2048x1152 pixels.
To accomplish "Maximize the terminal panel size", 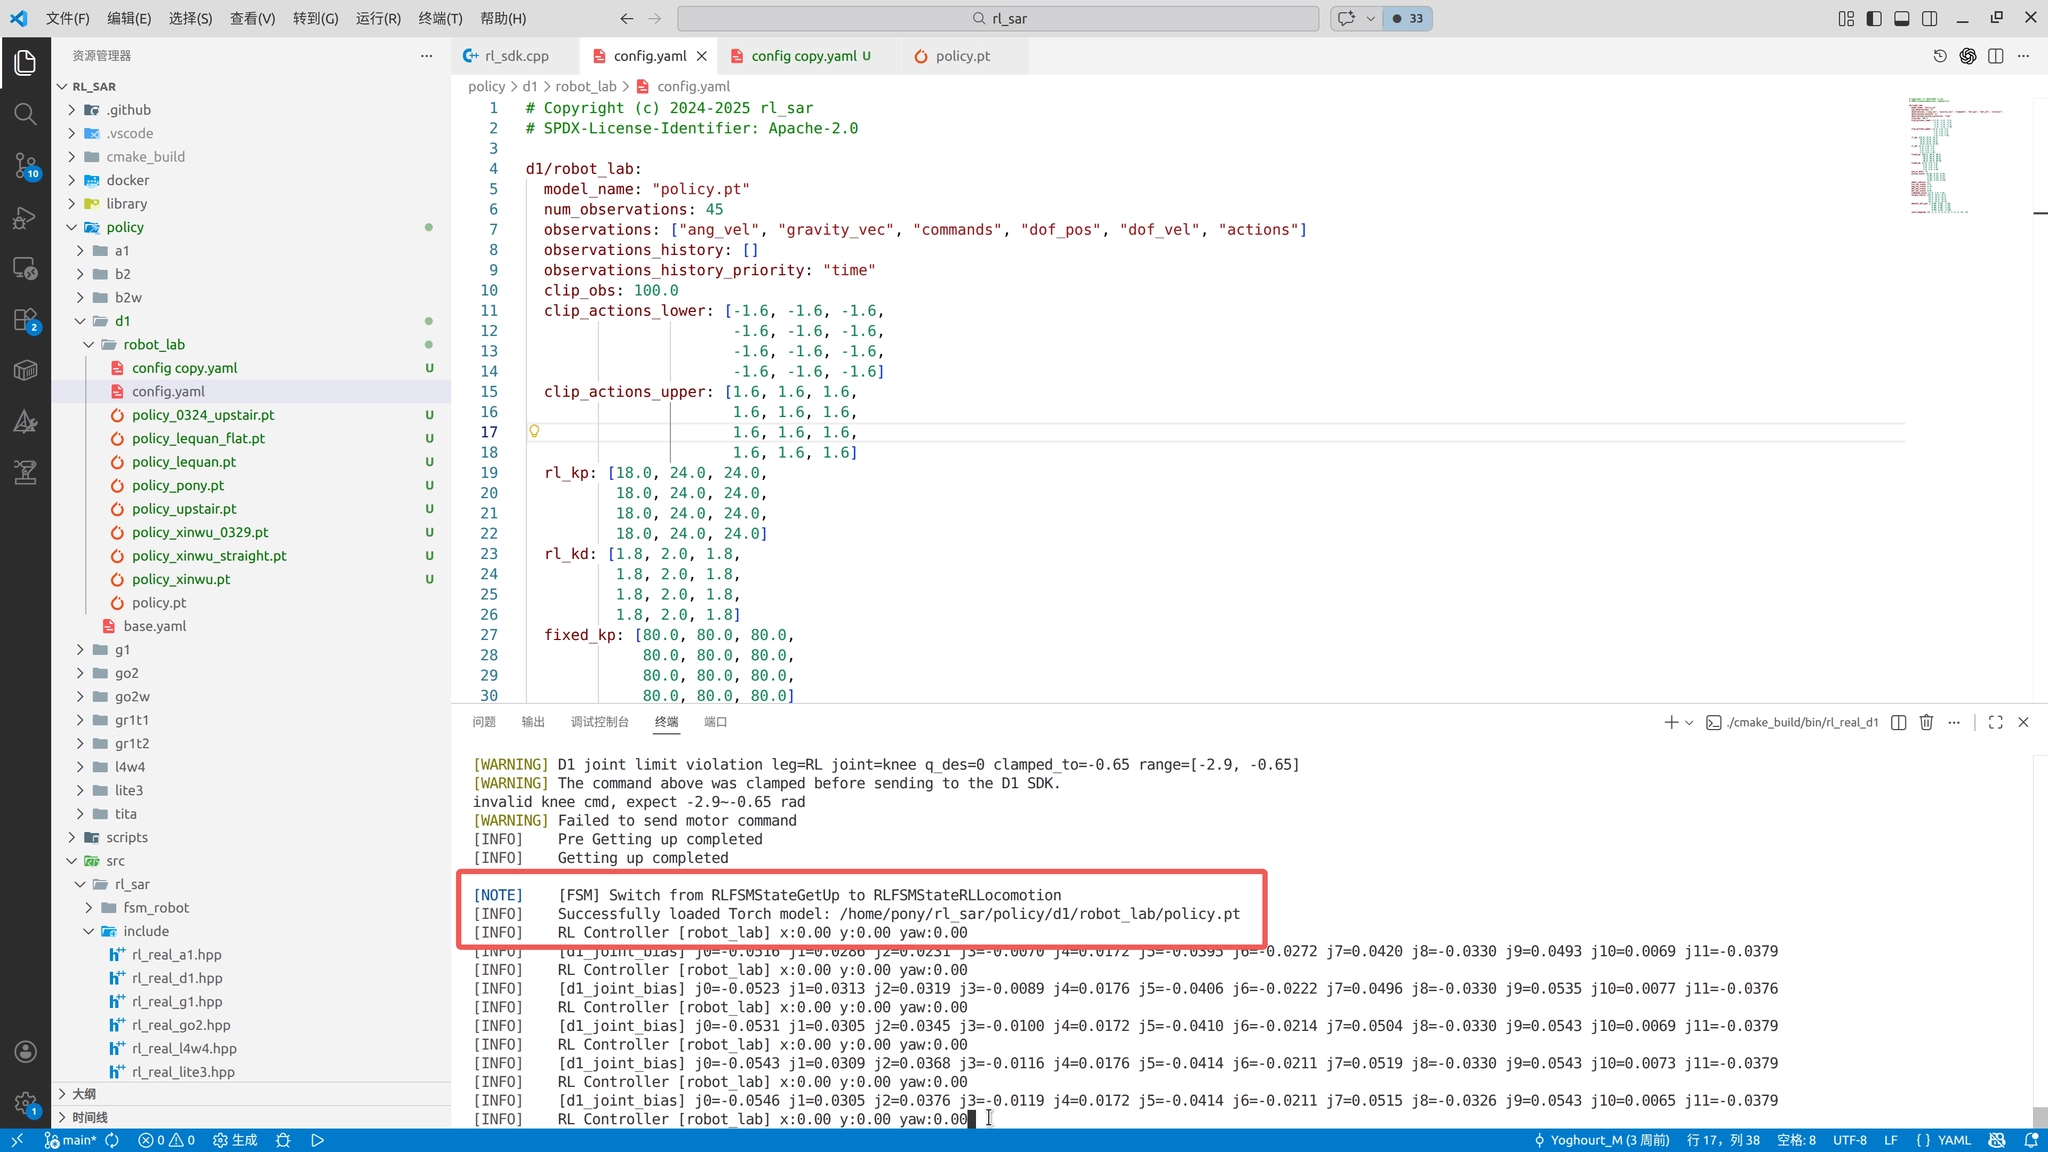I will 1995,722.
